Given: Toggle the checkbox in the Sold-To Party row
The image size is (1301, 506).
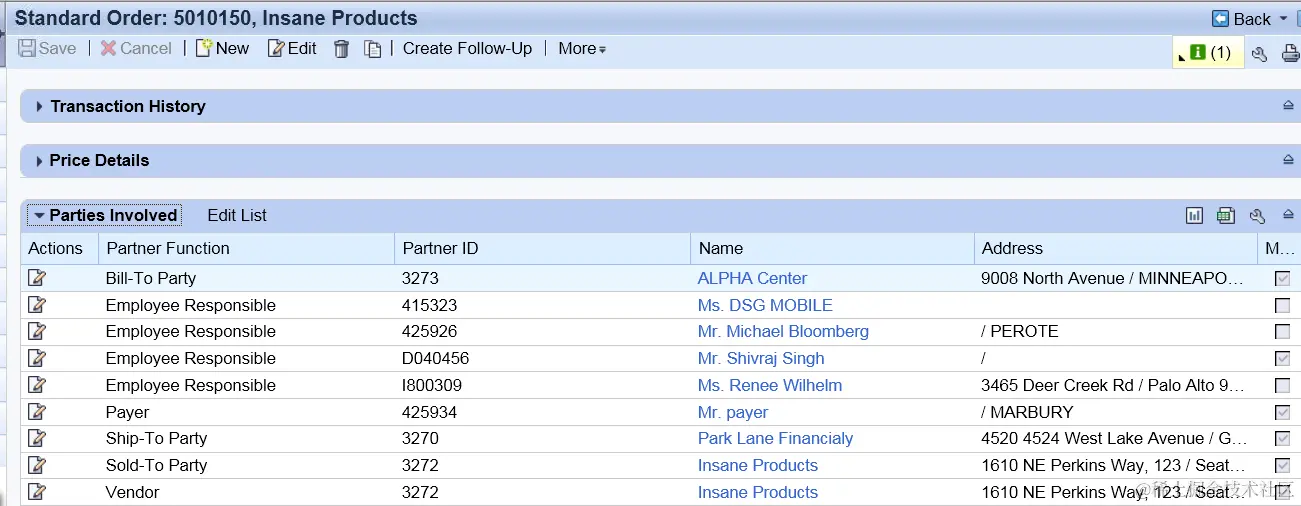Looking at the screenshot, I should [x=1282, y=466].
